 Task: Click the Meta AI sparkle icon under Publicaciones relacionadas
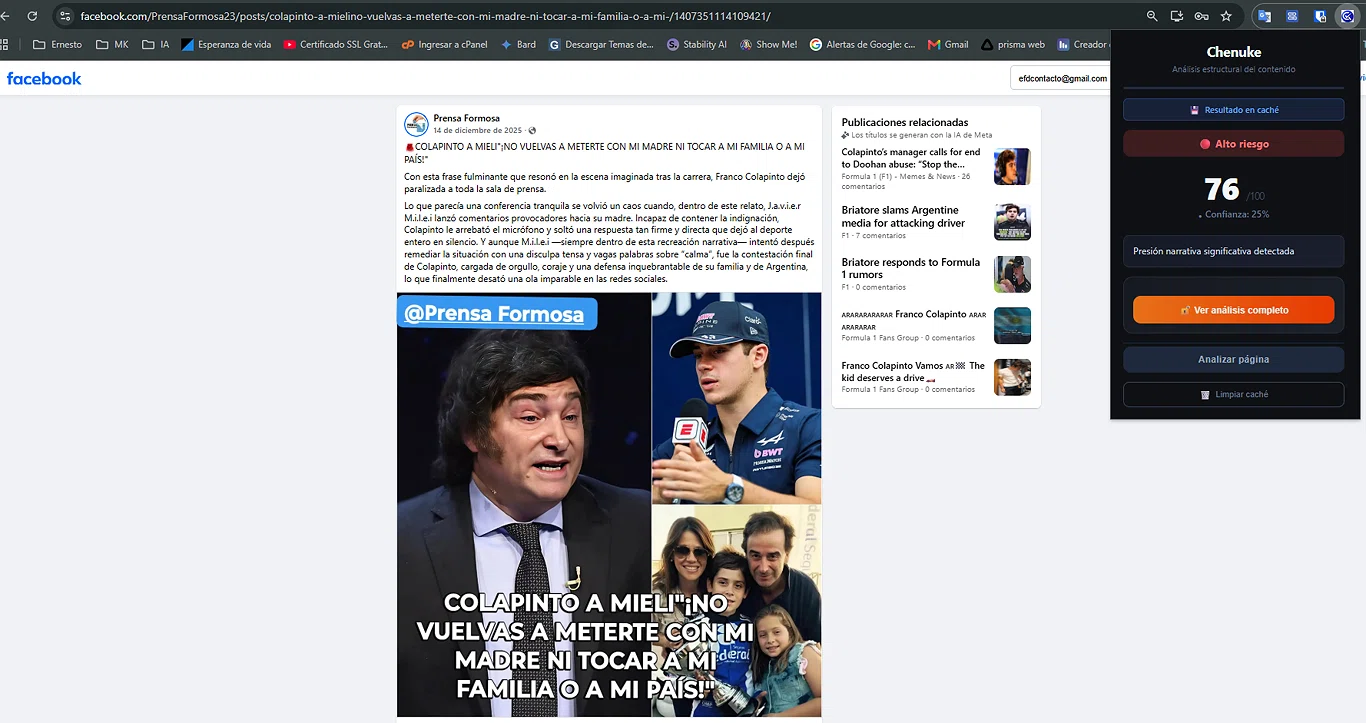846,135
